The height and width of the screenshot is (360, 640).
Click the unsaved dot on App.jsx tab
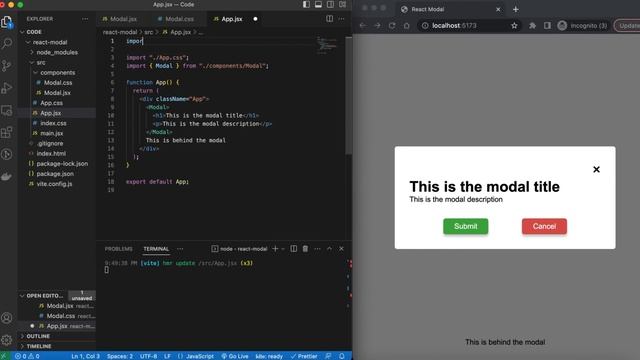[255, 19]
